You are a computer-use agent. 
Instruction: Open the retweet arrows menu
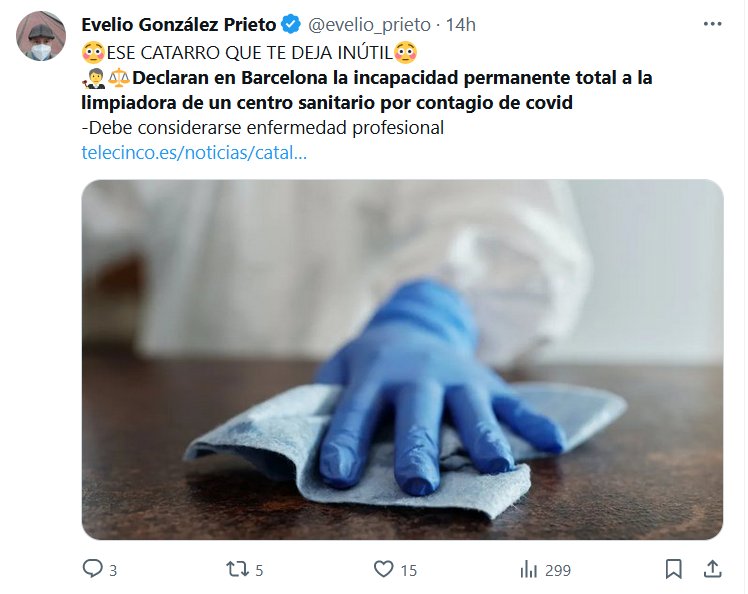click(237, 569)
